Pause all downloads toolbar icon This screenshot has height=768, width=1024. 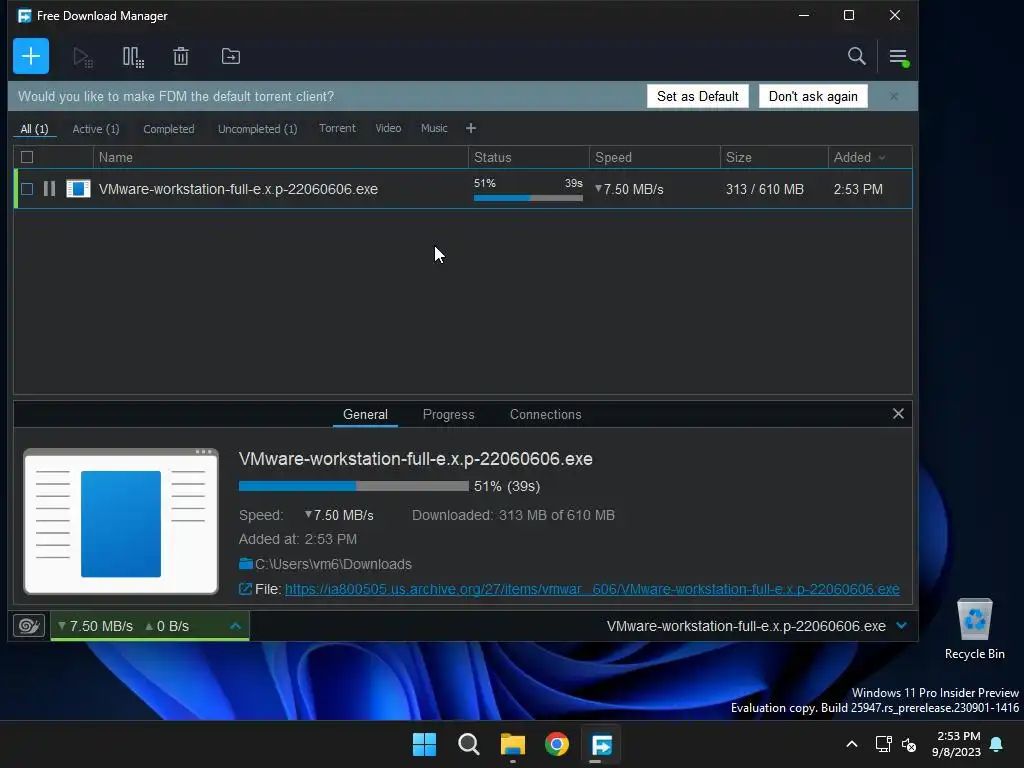(x=133, y=57)
